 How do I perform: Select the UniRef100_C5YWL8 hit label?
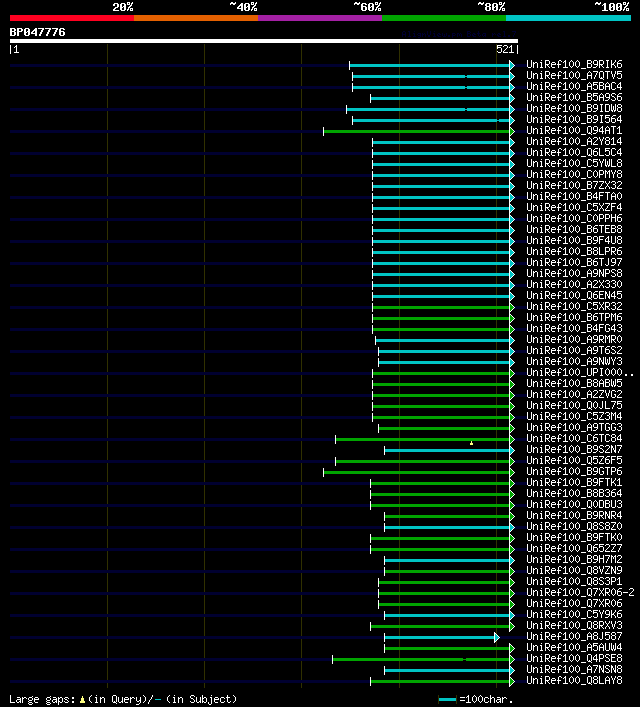(574, 163)
